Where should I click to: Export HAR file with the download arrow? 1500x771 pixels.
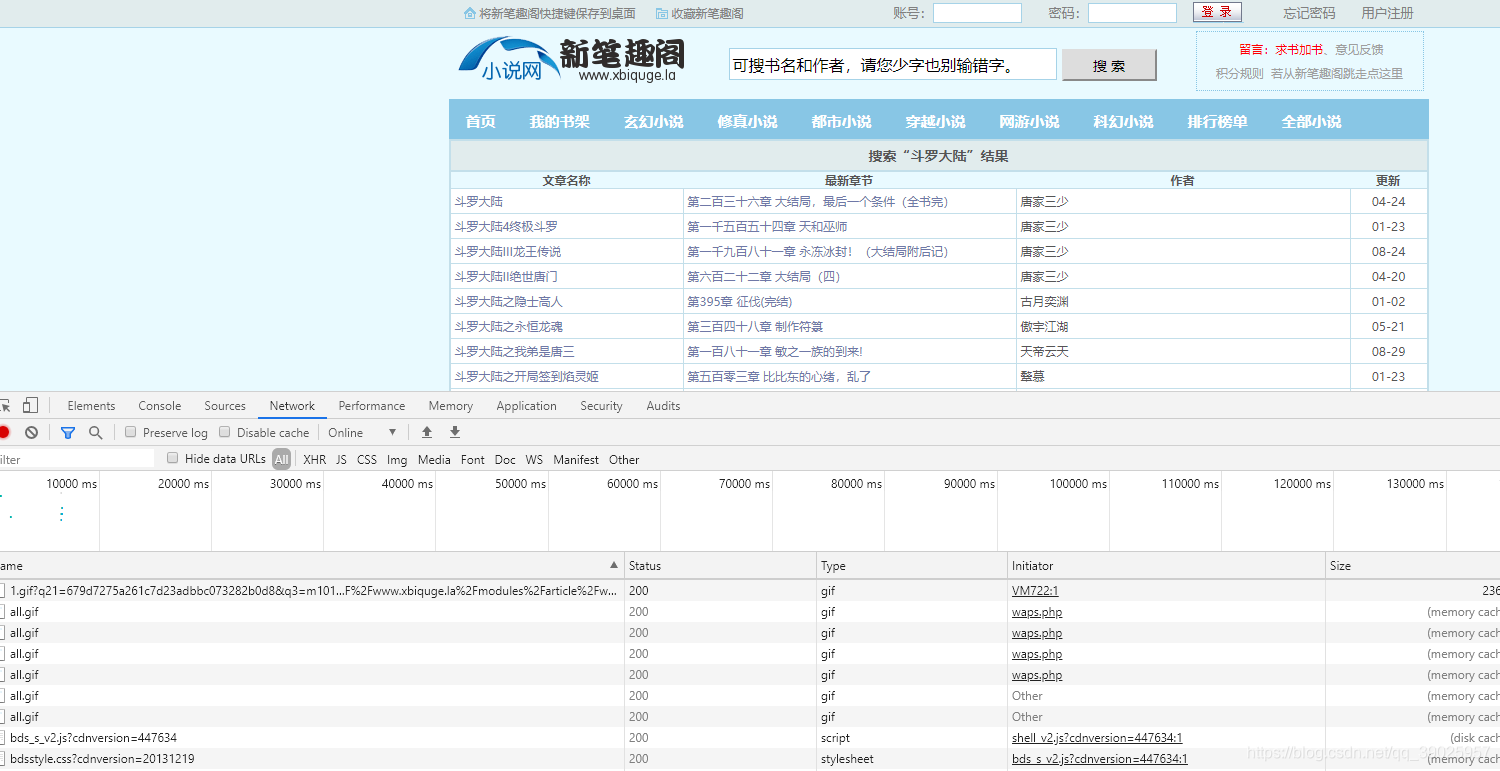[455, 432]
